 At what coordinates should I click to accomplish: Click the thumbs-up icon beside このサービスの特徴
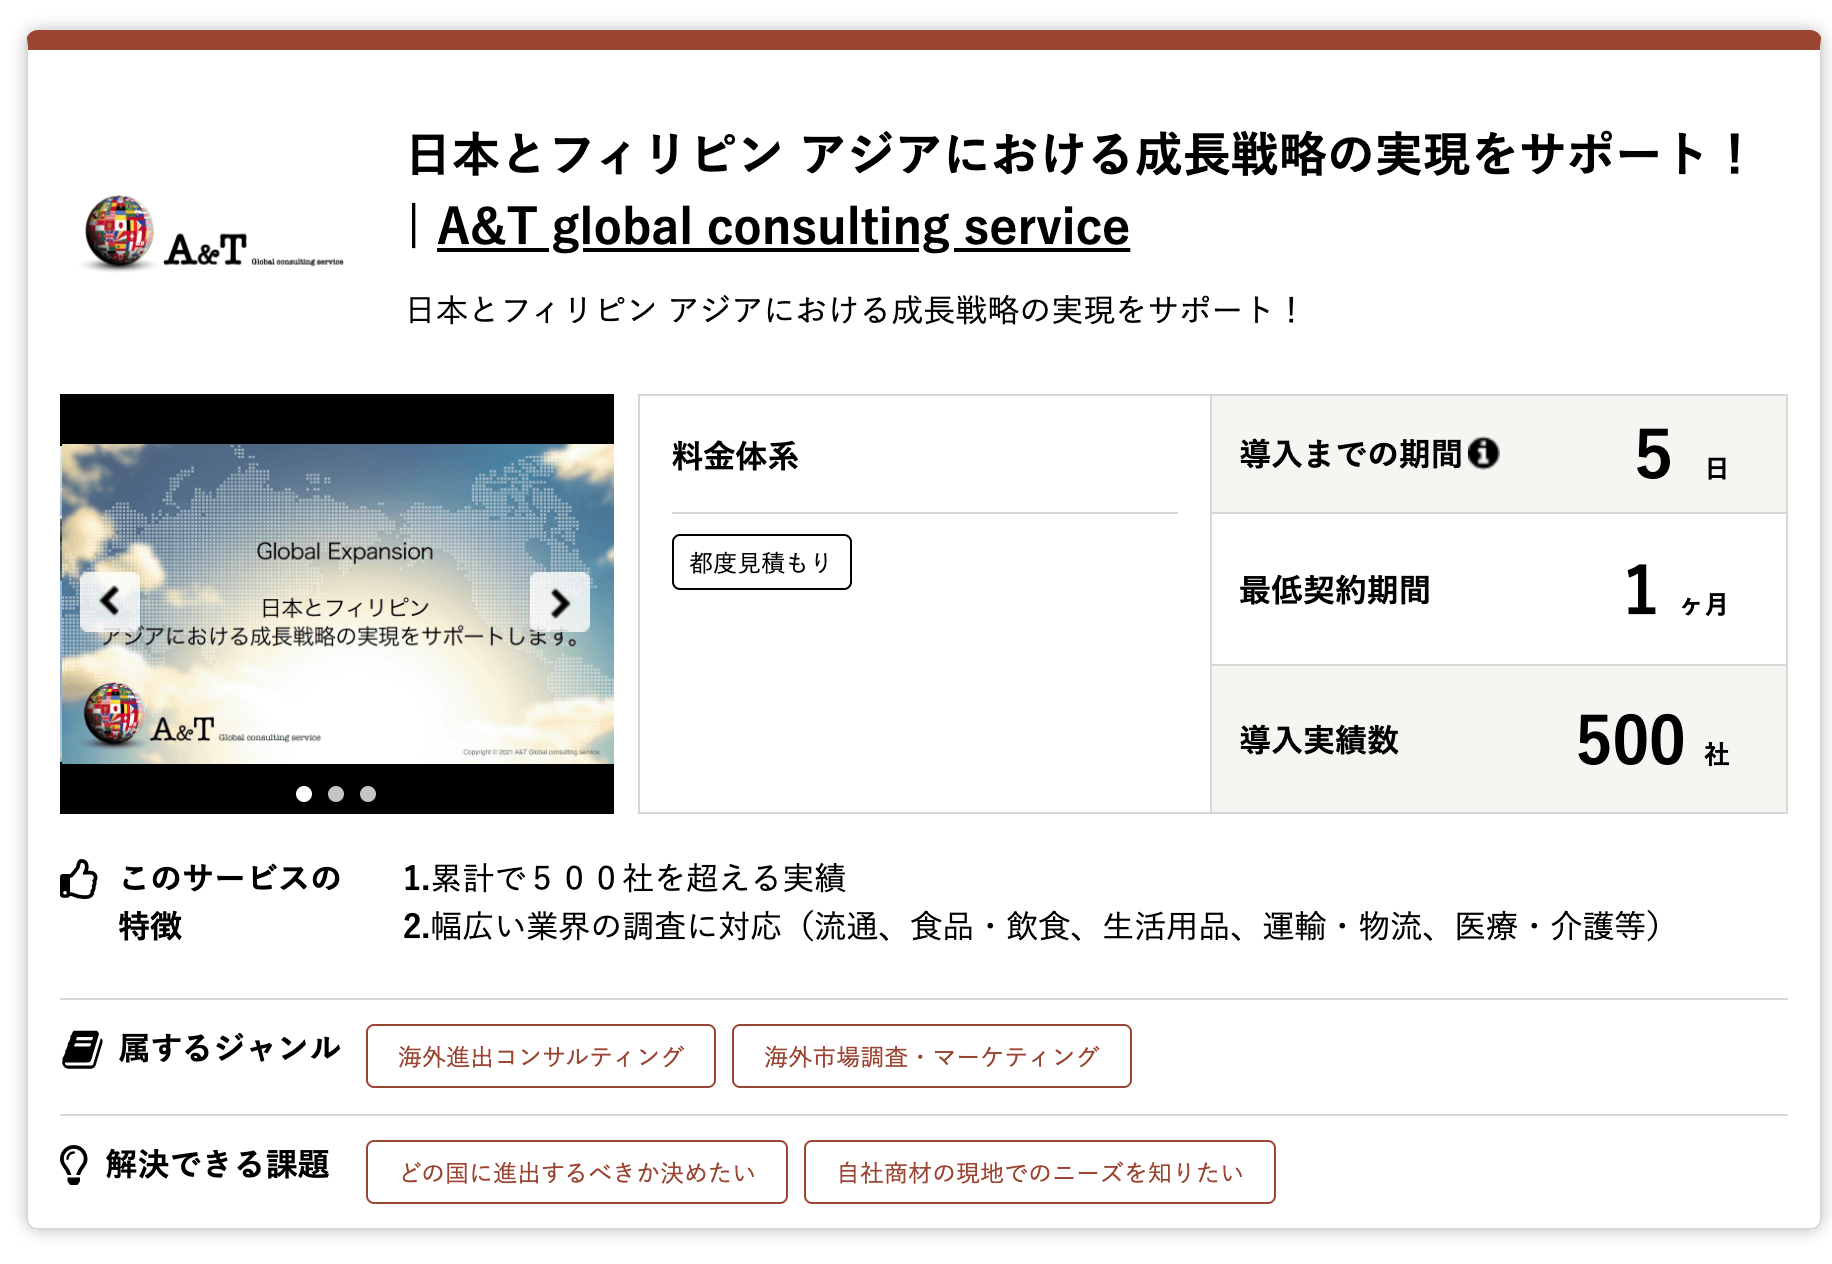tap(79, 879)
